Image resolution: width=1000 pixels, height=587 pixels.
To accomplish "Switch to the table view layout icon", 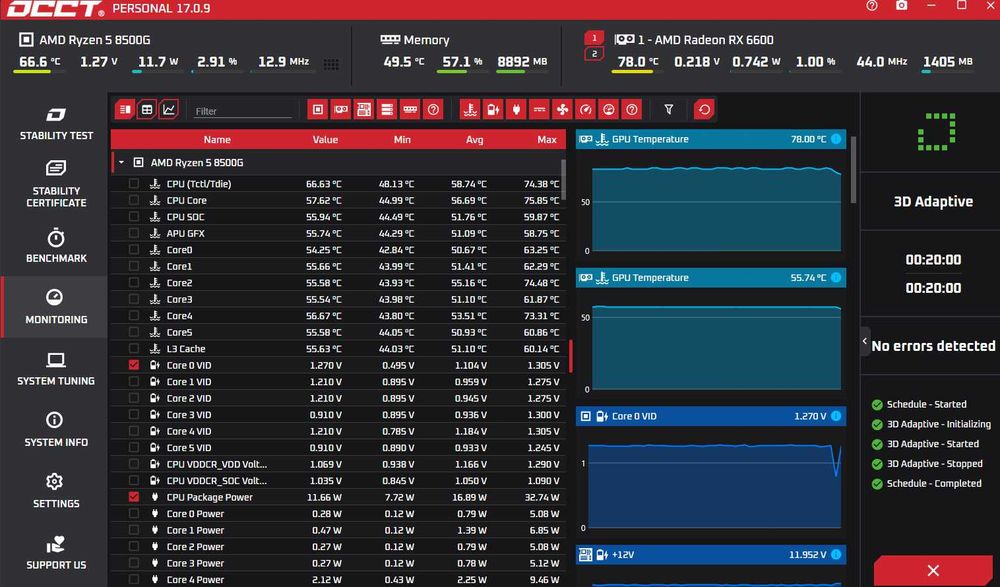I will (147, 110).
